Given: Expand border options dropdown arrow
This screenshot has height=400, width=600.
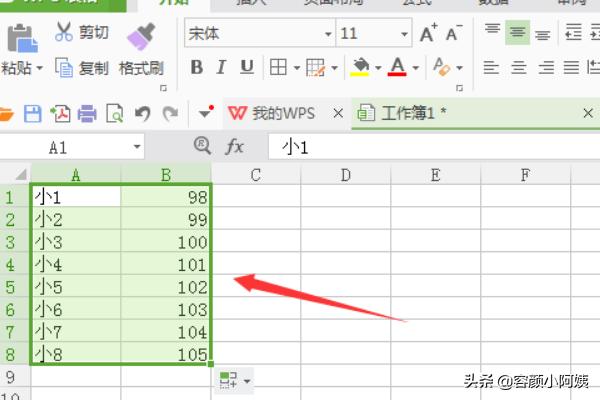Looking at the screenshot, I should (x=297, y=68).
